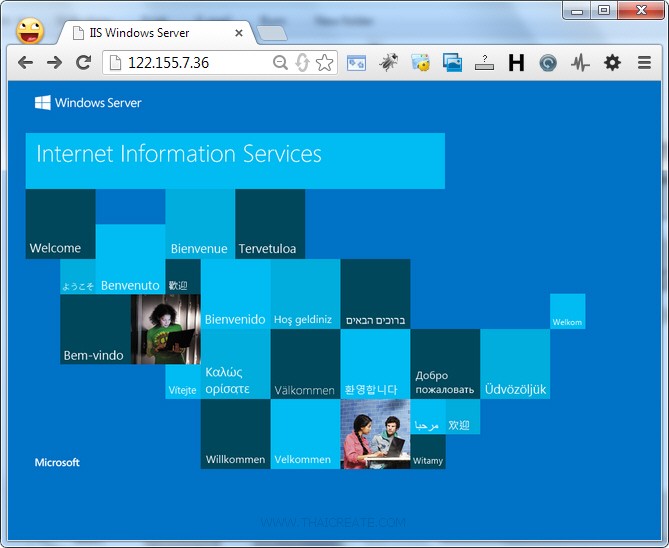Click the Microsoft logo text
This screenshot has height=548, width=669.
[x=57, y=462]
